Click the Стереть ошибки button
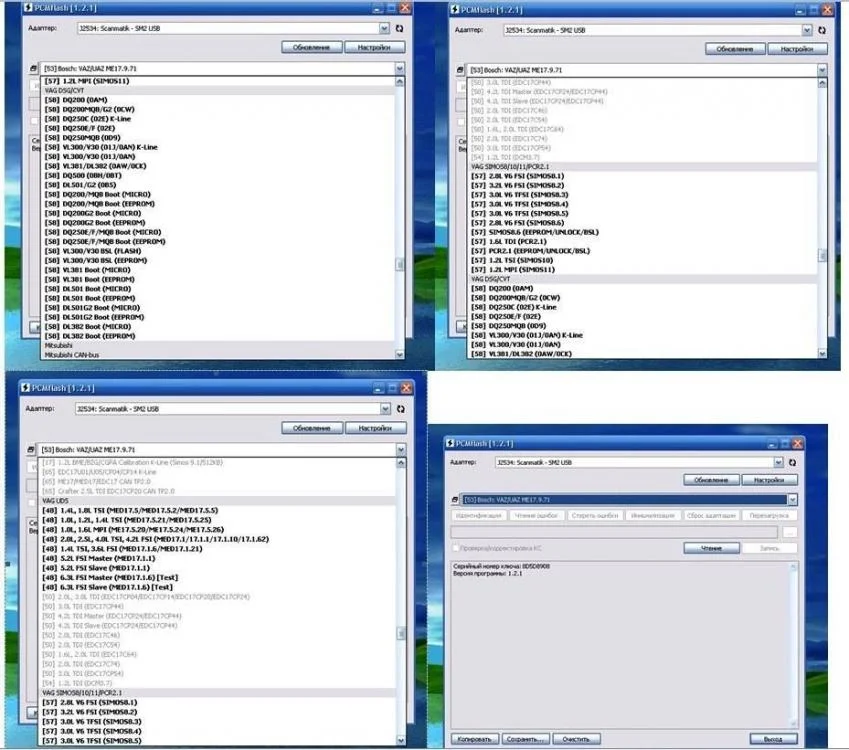 595,516
